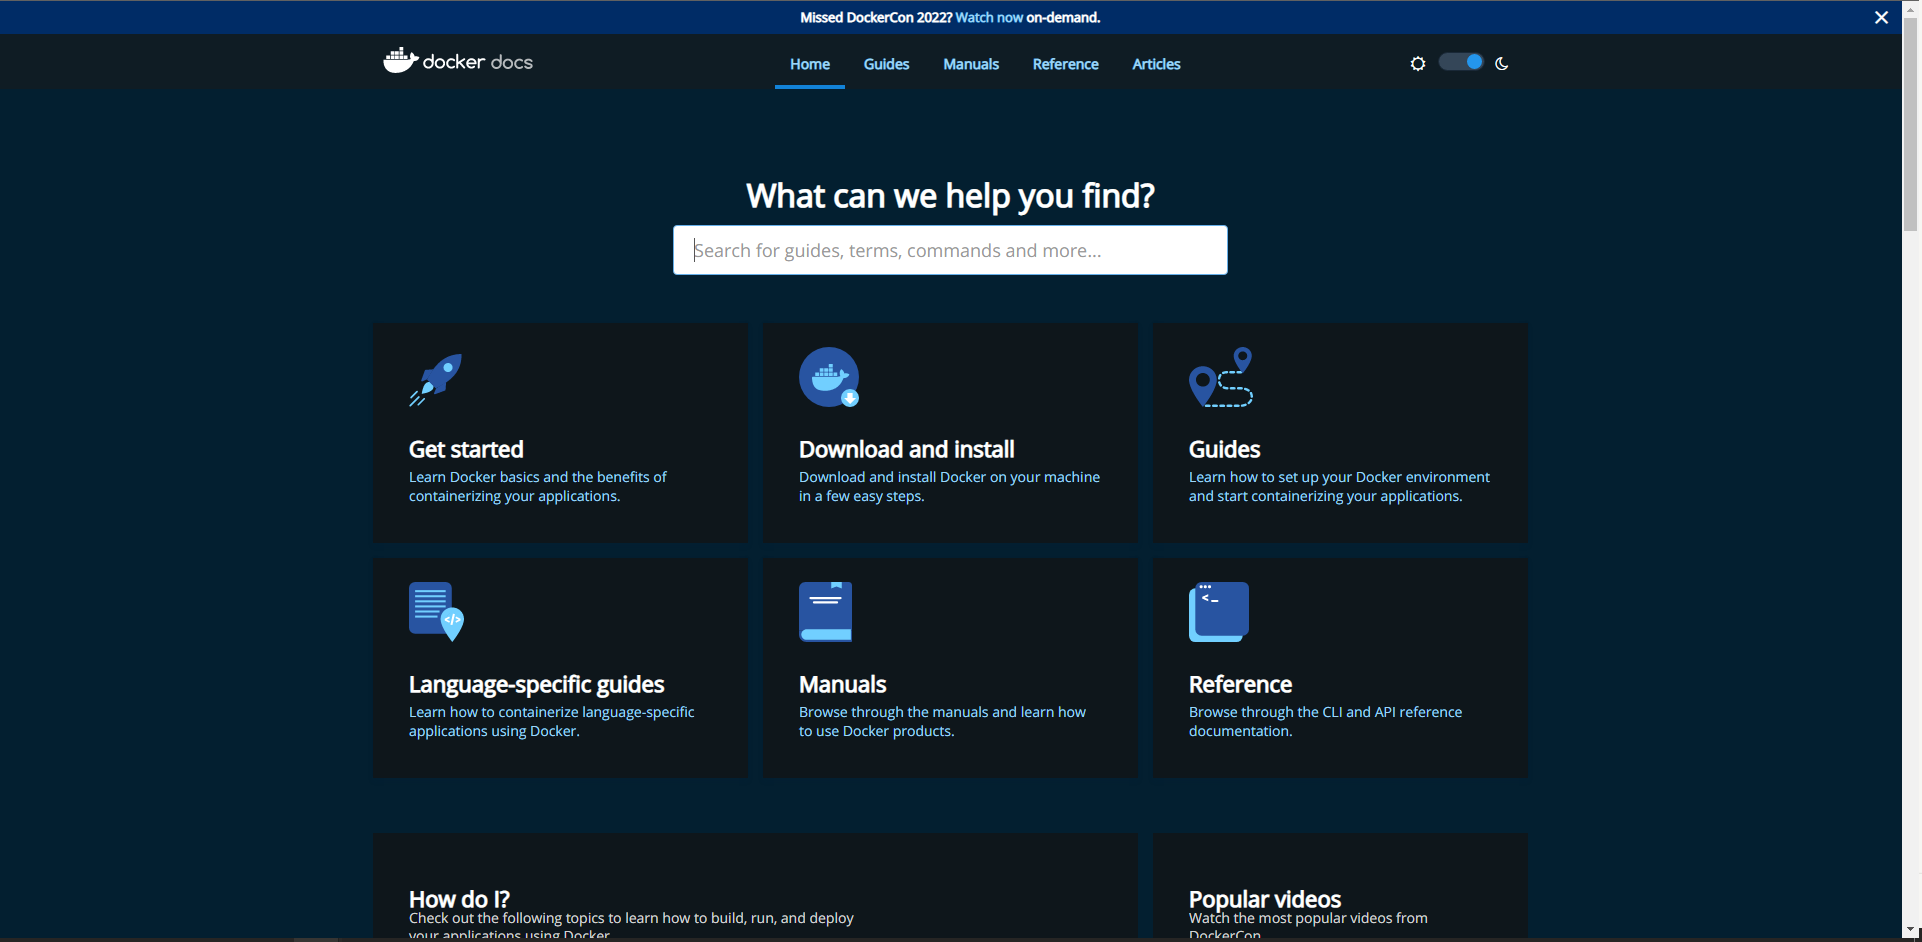Open the Manuals navigation tab
This screenshot has width=1922, height=942.
click(x=971, y=64)
